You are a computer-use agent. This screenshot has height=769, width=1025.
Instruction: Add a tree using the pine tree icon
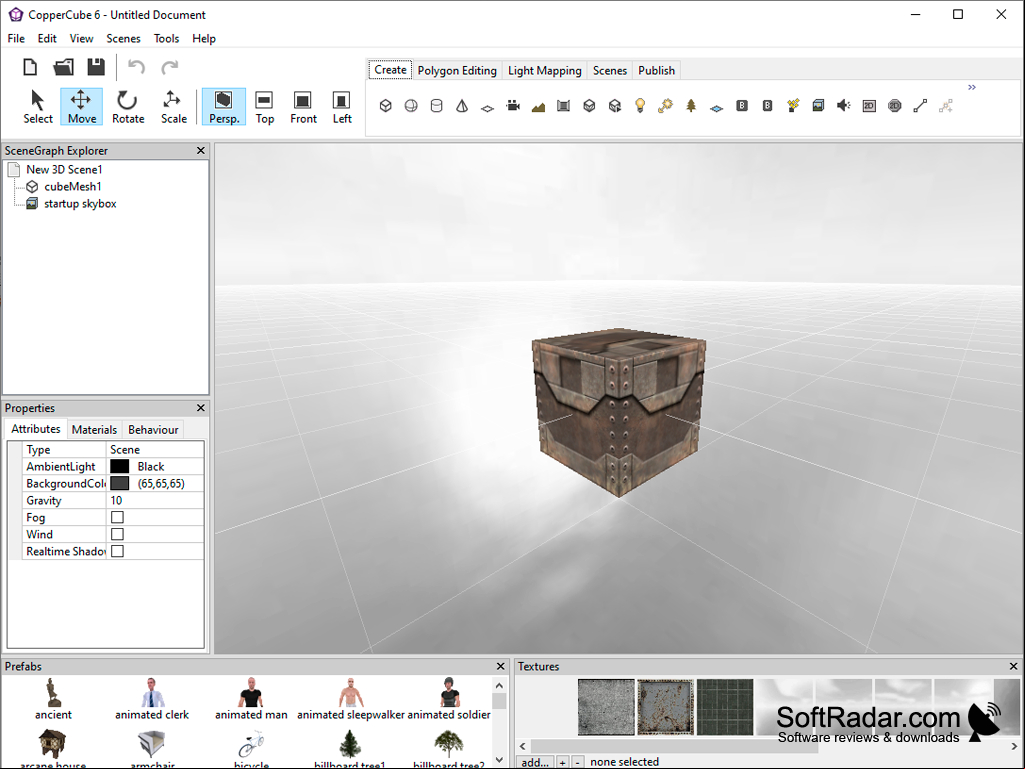pyautogui.click(x=691, y=105)
